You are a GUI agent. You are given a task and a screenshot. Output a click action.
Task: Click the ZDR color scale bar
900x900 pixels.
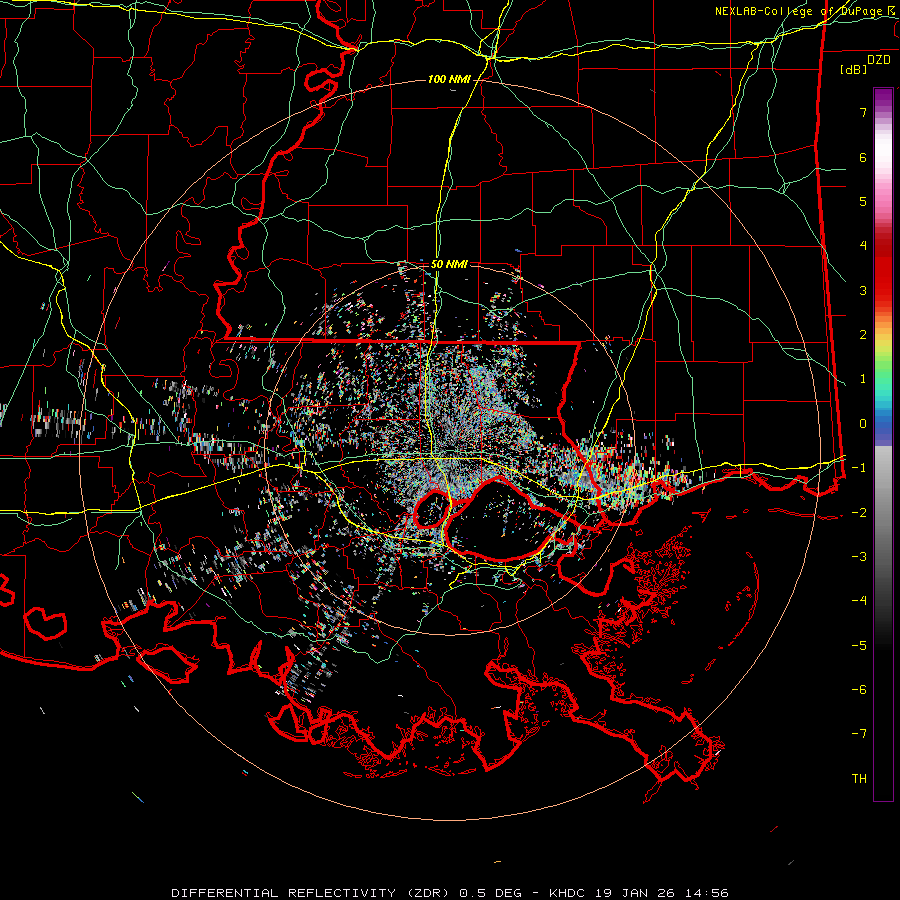tap(883, 444)
